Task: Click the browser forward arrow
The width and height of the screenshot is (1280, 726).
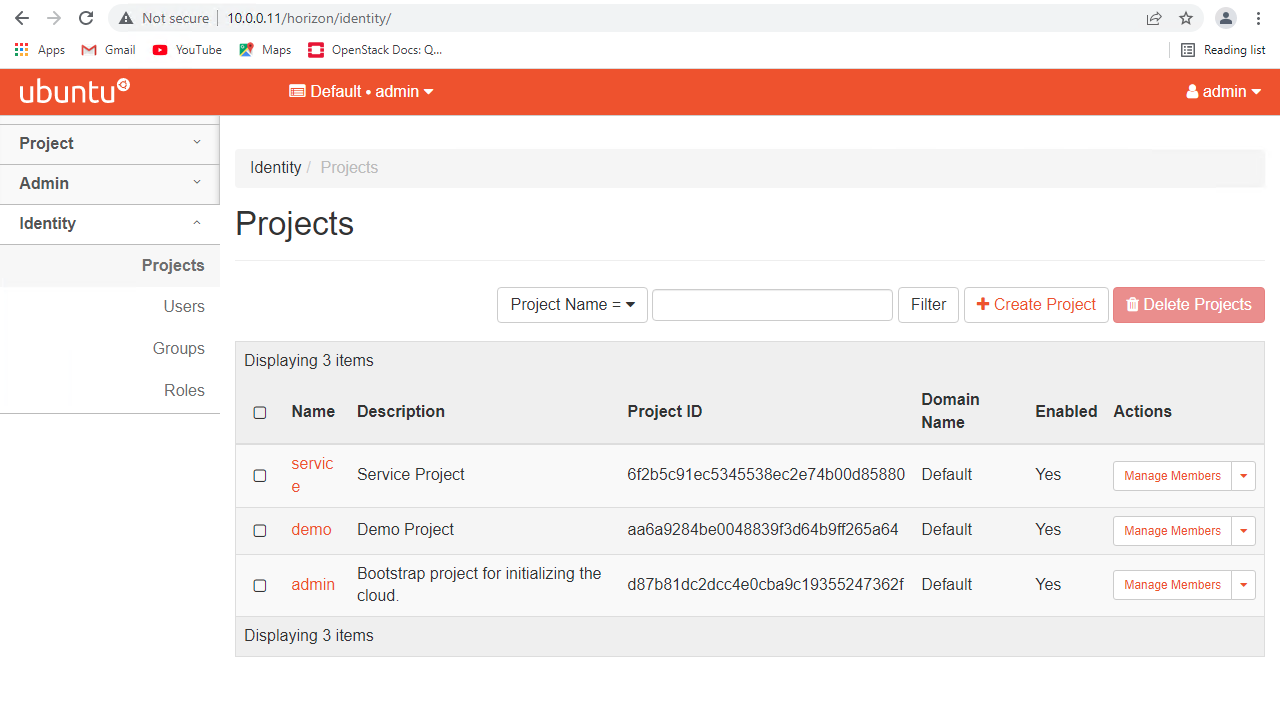Action: pos(54,18)
